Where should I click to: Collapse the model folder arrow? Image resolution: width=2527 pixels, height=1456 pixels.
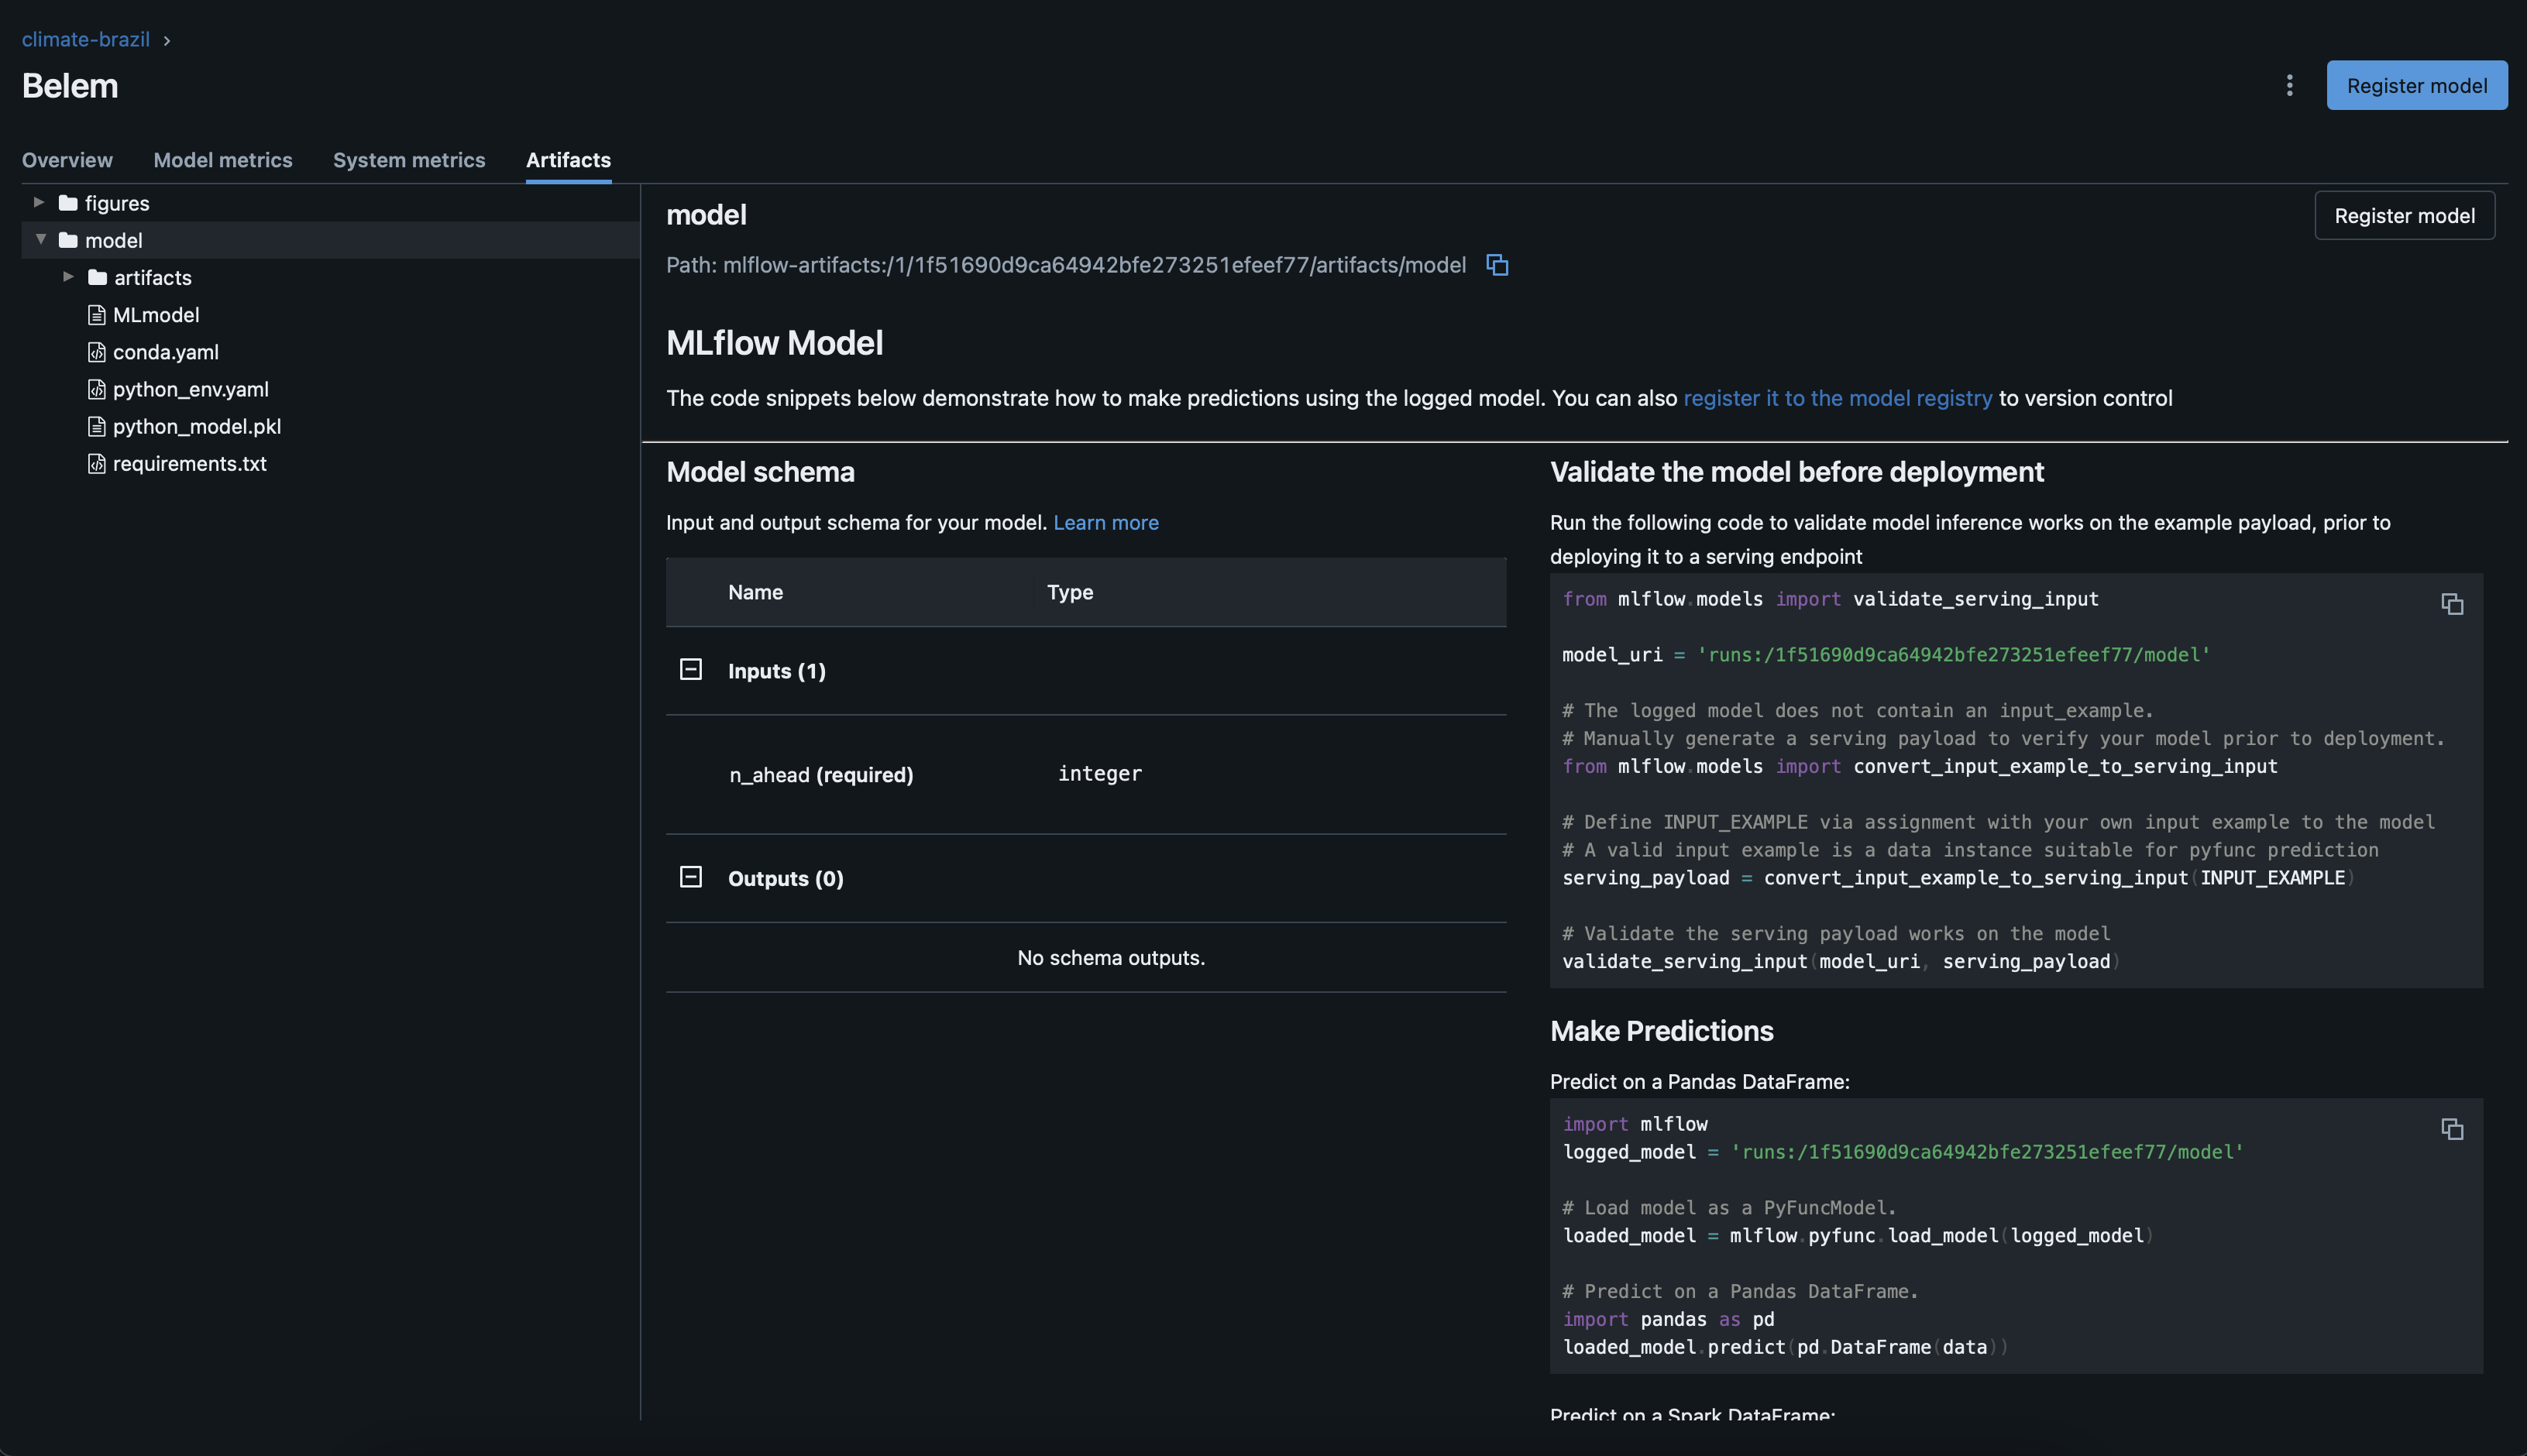point(41,239)
